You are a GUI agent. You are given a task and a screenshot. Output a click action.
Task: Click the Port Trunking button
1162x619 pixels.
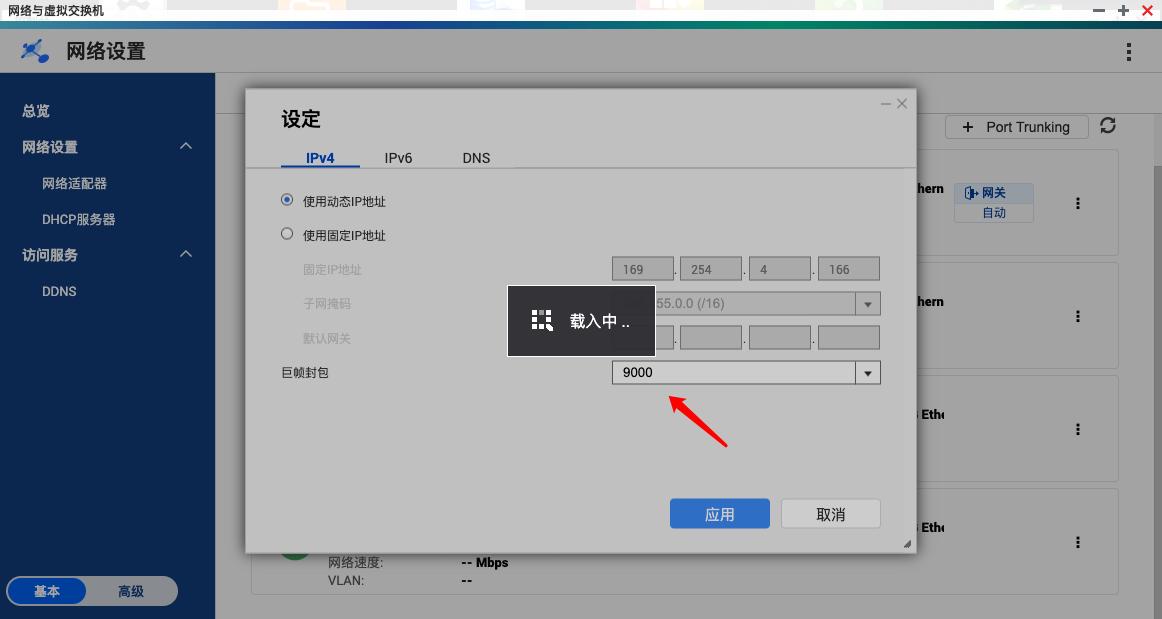[x=1016, y=127]
